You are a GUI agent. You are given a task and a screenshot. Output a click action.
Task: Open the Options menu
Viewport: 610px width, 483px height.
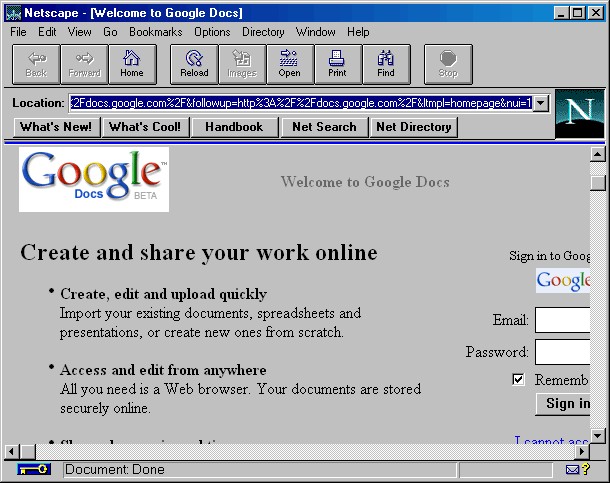(212, 32)
